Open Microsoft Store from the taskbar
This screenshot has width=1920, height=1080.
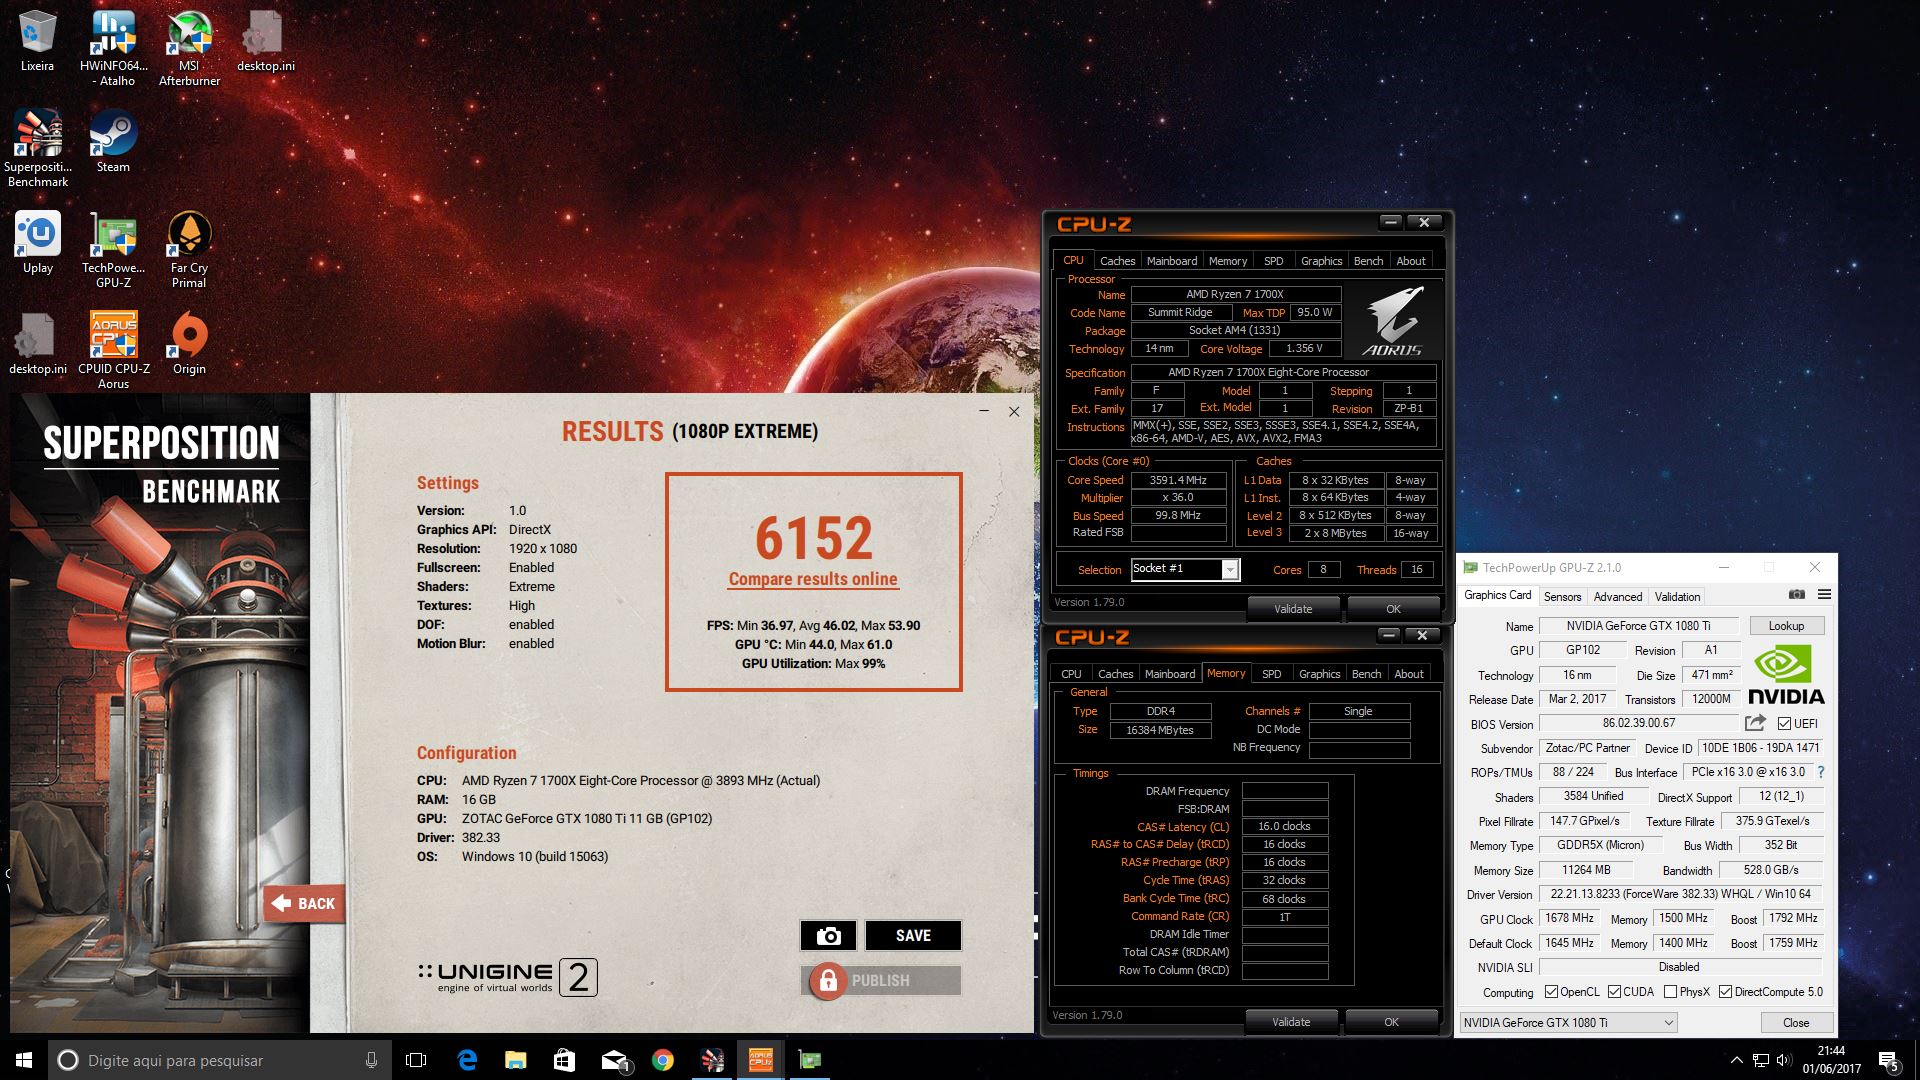(564, 1060)
